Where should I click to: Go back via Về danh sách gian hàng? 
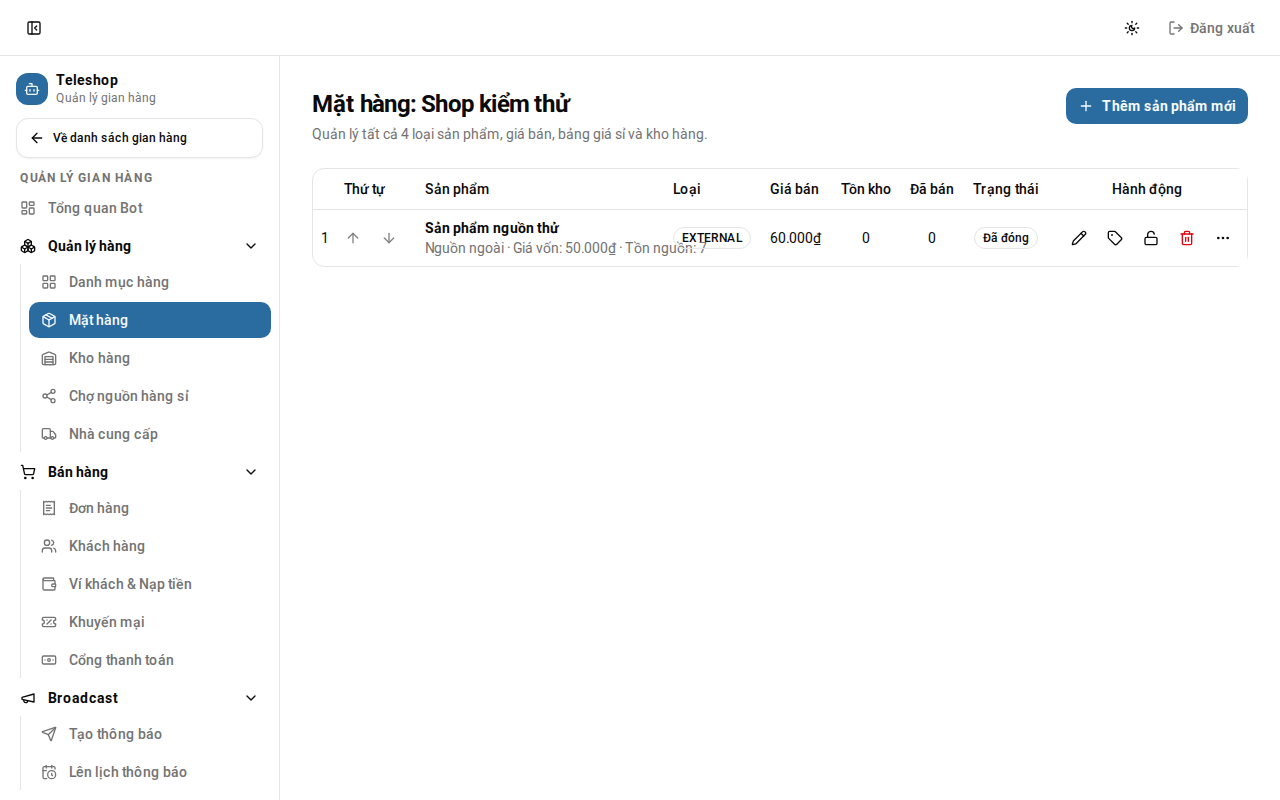pyautogui.click(x=139, y=138)
